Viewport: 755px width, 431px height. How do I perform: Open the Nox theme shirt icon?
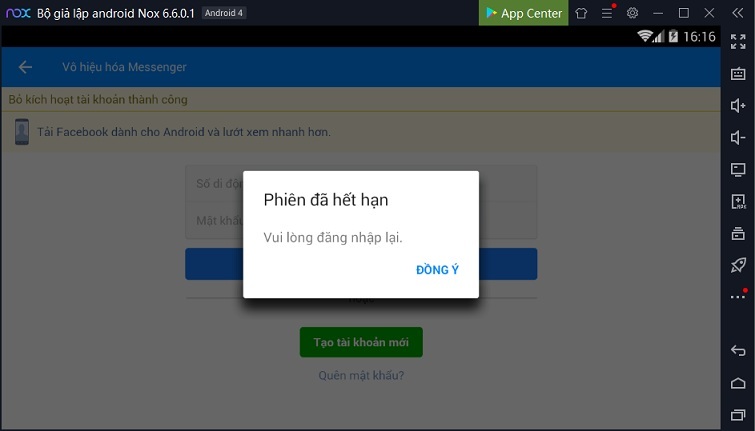[x=581, y=13]
